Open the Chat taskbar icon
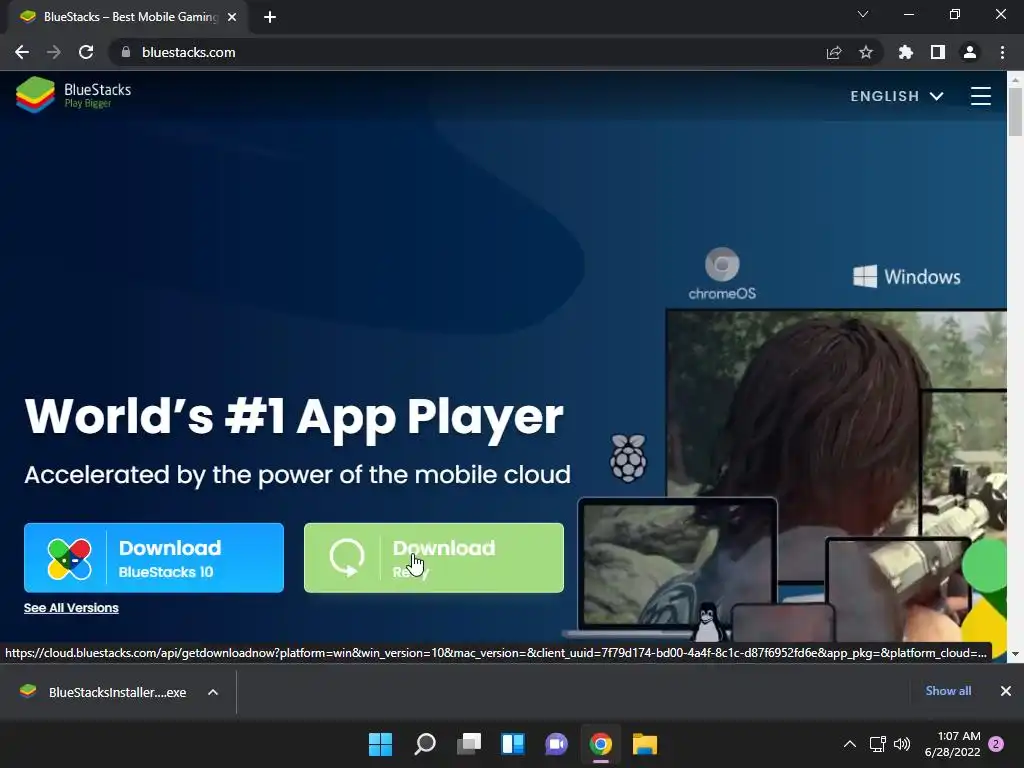 click(x=556, y=744)
